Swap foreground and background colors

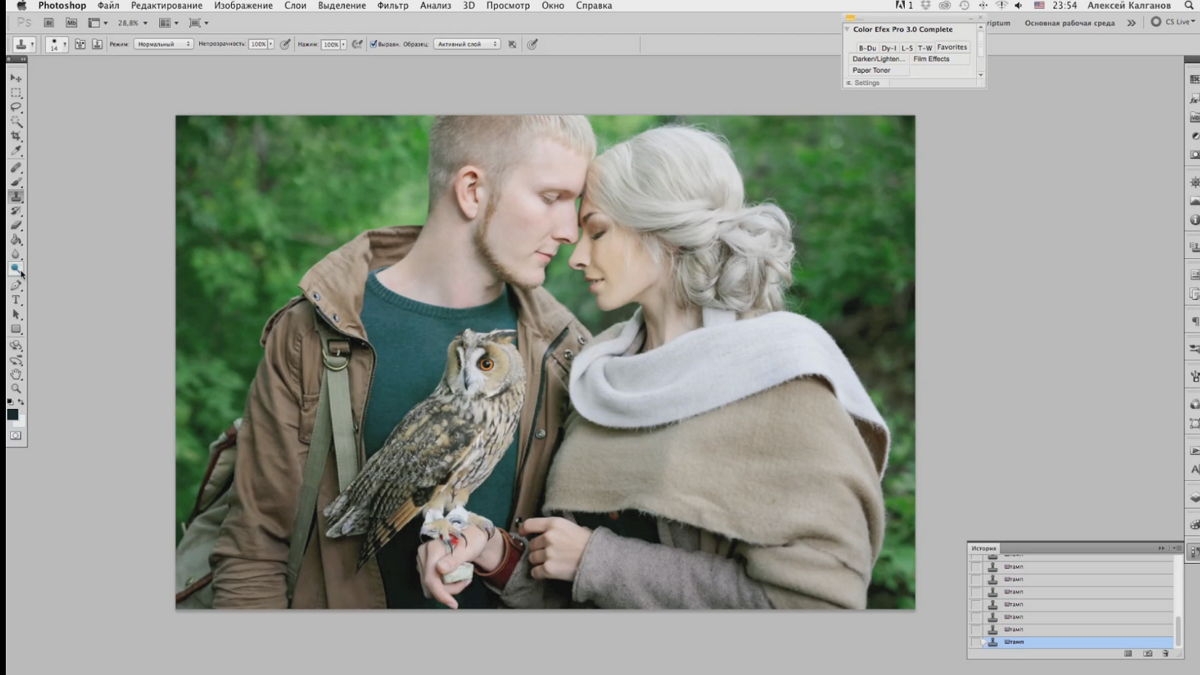21,402
